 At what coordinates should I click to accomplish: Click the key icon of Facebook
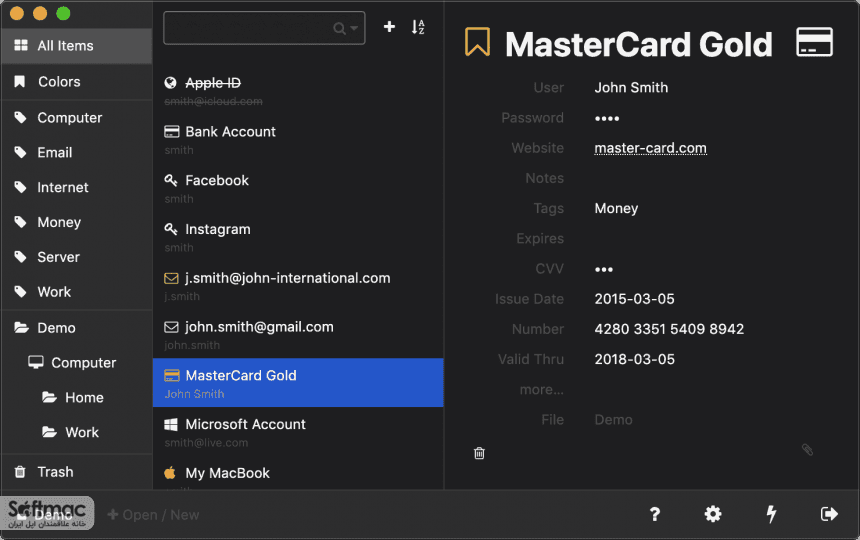[171, 180]
